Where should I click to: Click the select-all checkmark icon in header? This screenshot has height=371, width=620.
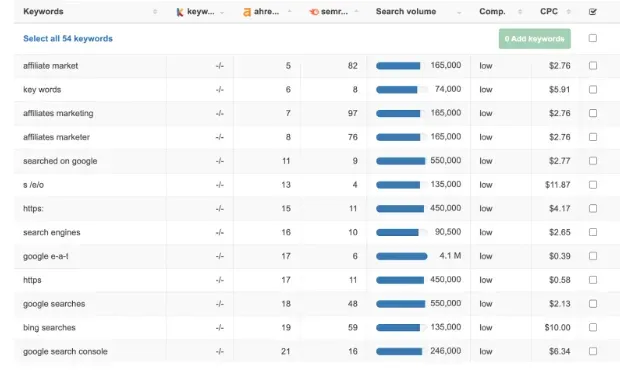[592, 12]
